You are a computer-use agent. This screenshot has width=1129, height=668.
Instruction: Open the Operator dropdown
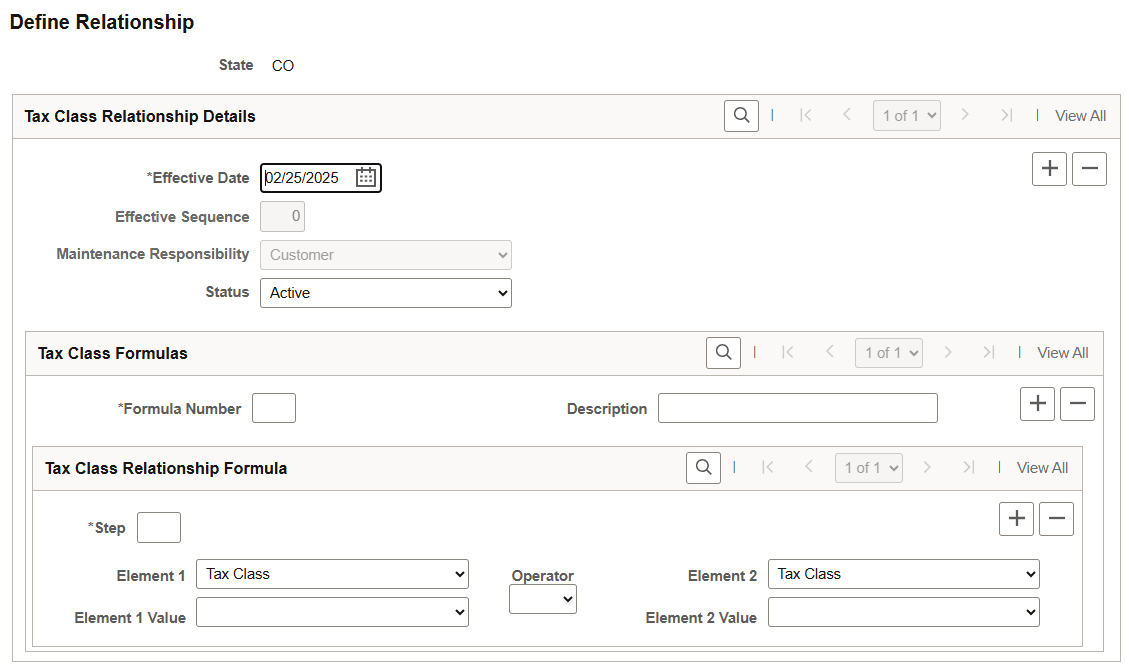coord(543,599)
